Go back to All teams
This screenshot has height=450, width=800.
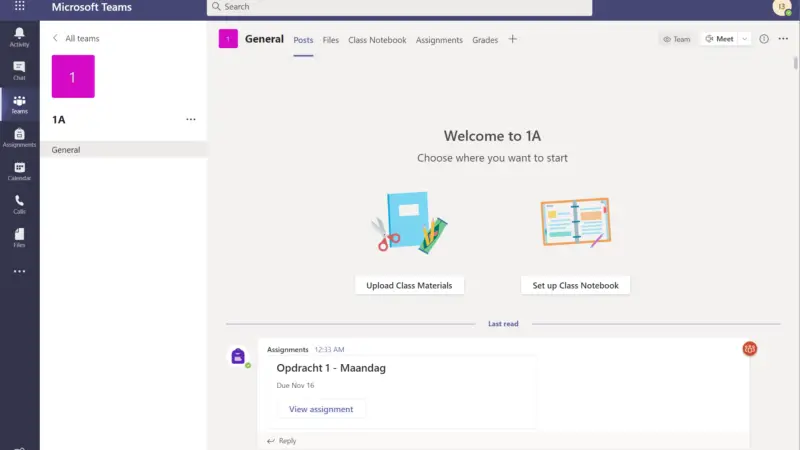75,38
